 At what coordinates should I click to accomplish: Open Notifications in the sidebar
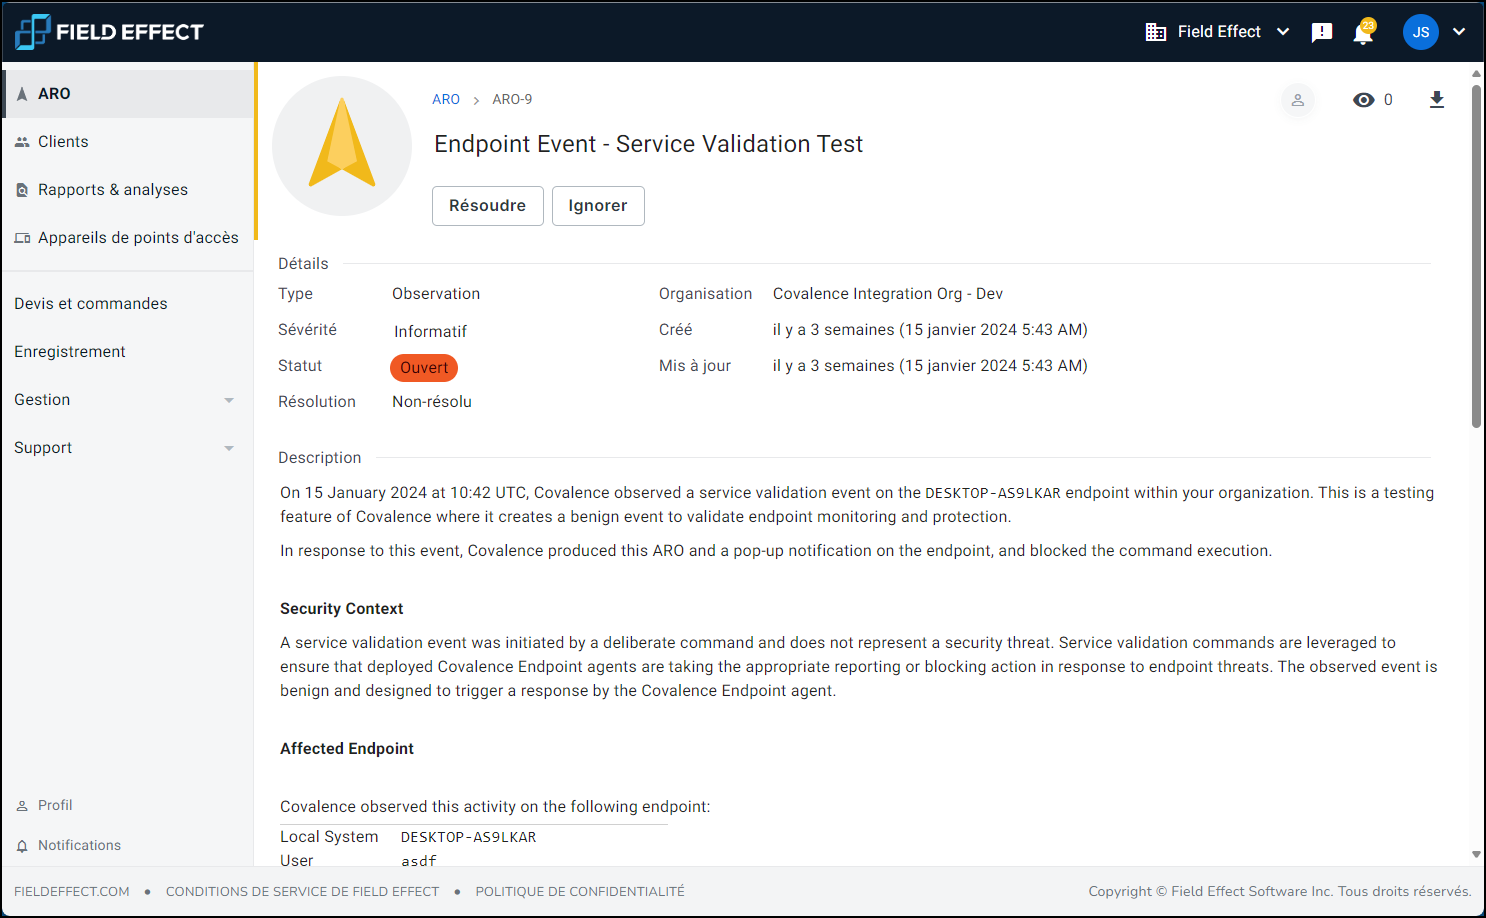129,846
